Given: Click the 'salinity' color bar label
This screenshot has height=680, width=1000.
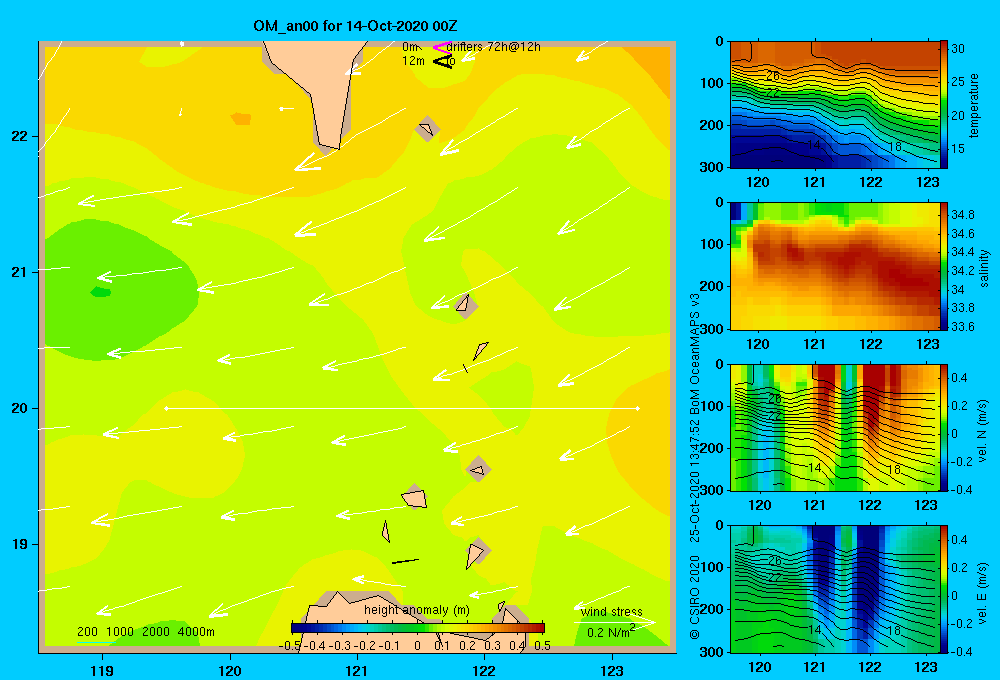Looking at the screenshot, I should (984, 268).
